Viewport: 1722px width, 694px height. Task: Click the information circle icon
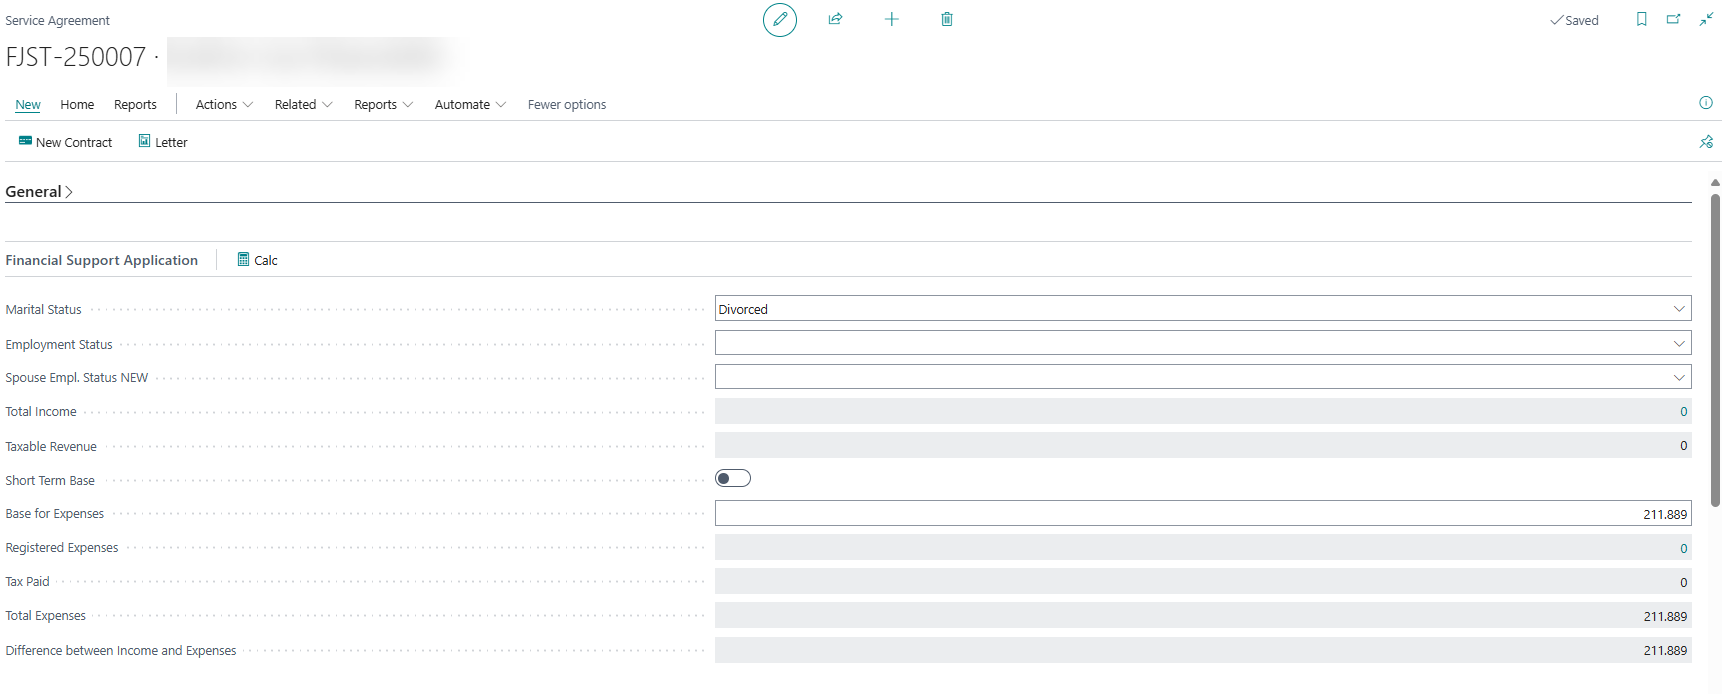point(1706,103)
